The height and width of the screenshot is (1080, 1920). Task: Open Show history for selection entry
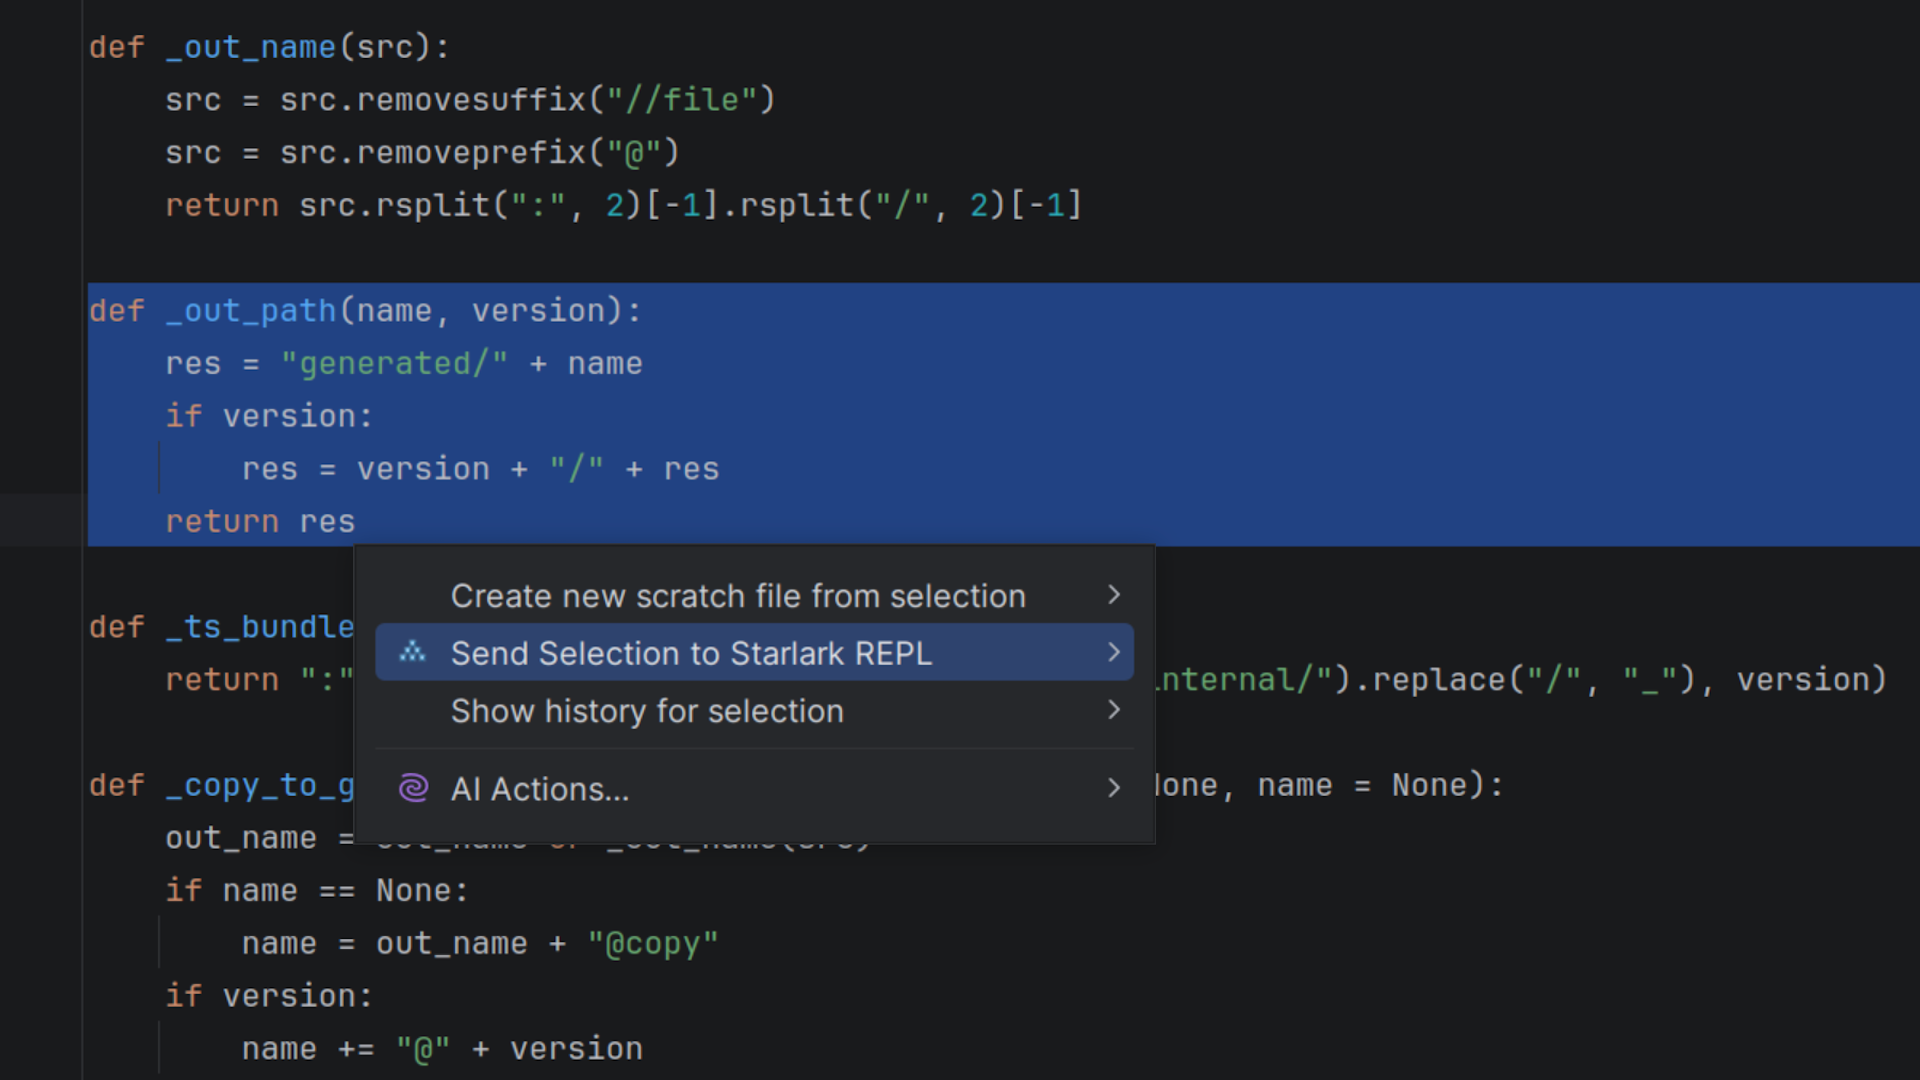(x=647, y=711)
